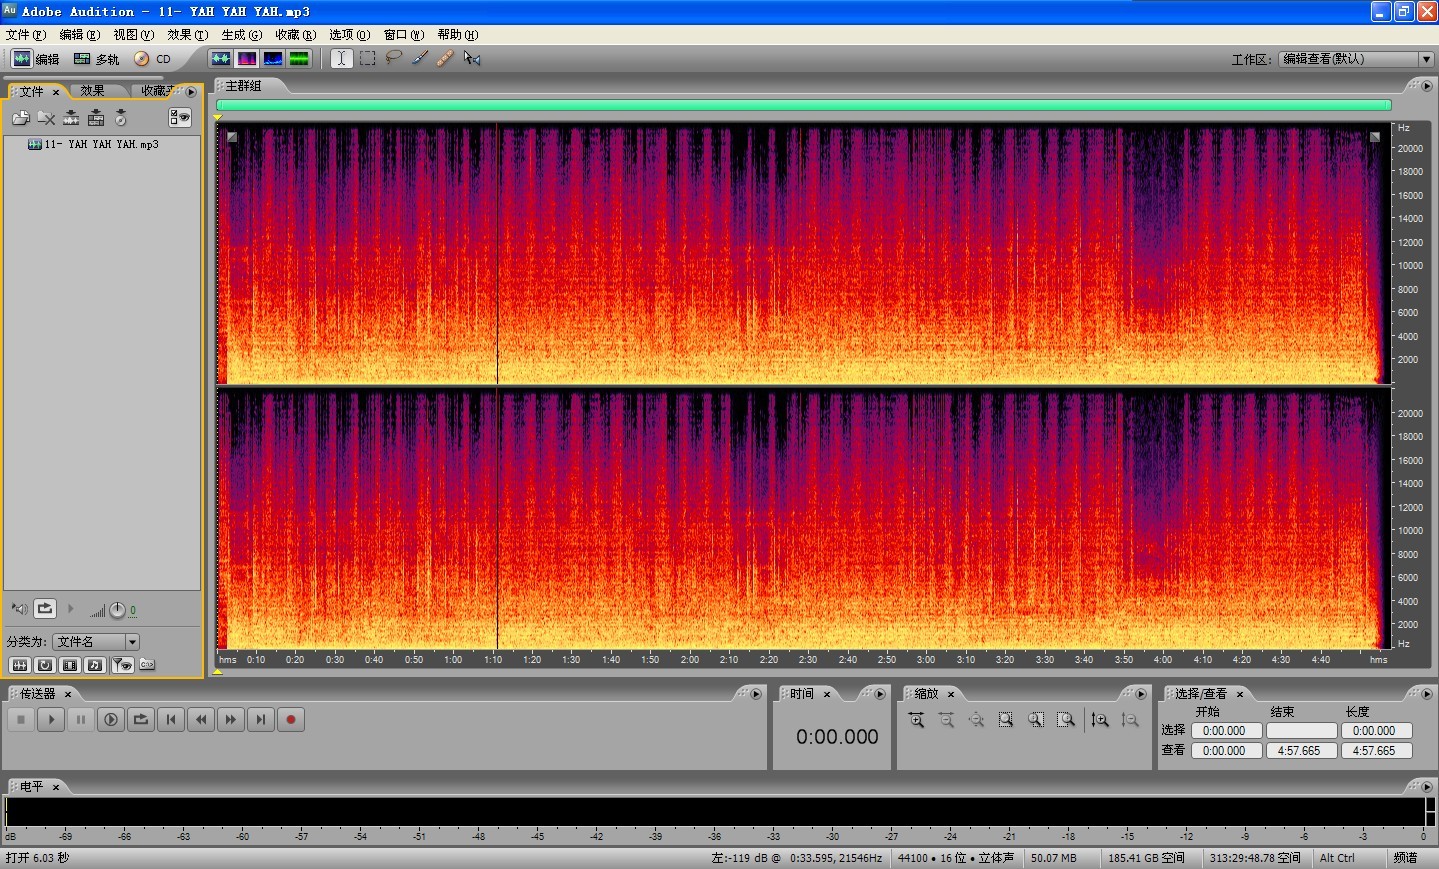Click the full path C:\> folder icon
This screenshot has height=869, width=1439.
(147, 665)
